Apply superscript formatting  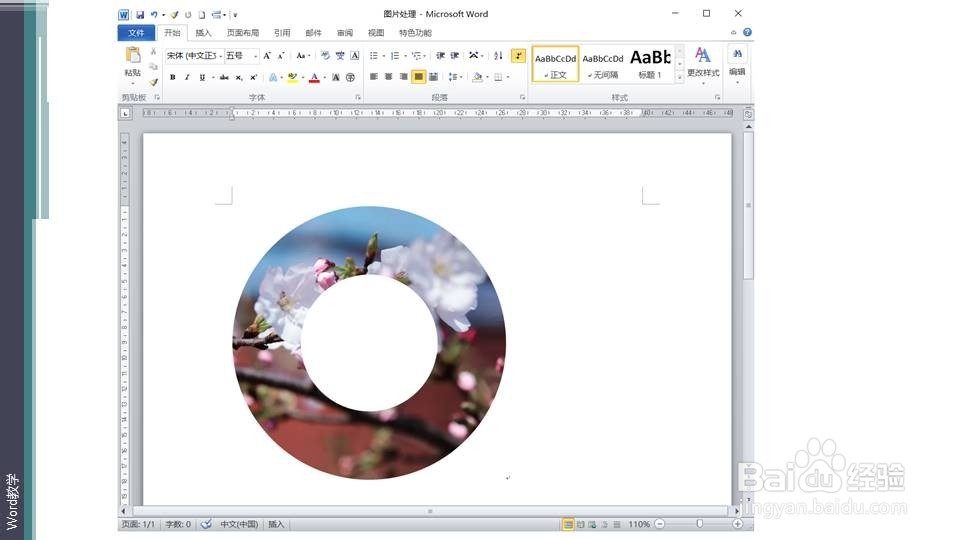click(x=253, y=77)
